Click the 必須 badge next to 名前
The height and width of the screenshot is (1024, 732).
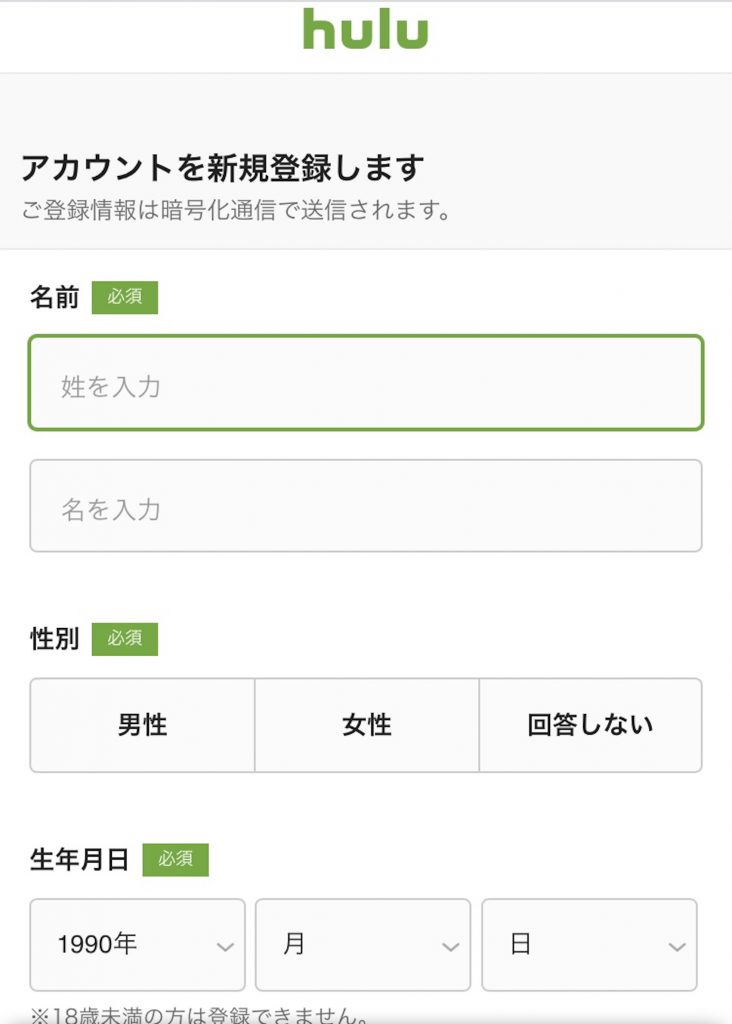click(x=125, y=297)
